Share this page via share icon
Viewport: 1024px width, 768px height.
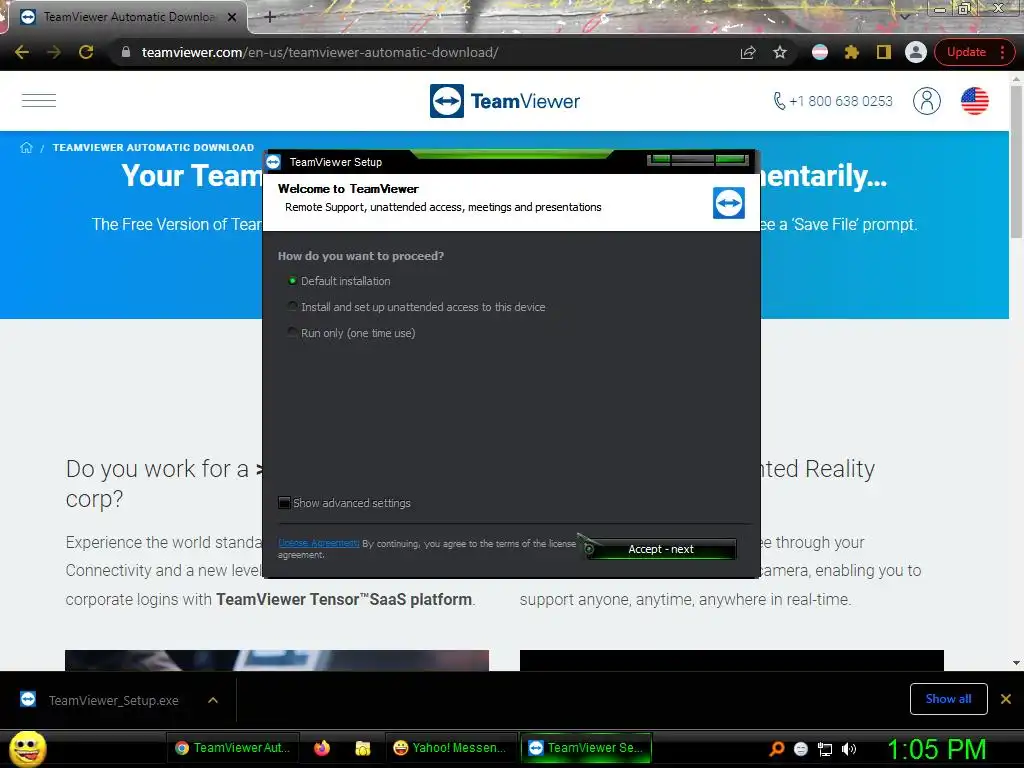click(x=748, y=52)
